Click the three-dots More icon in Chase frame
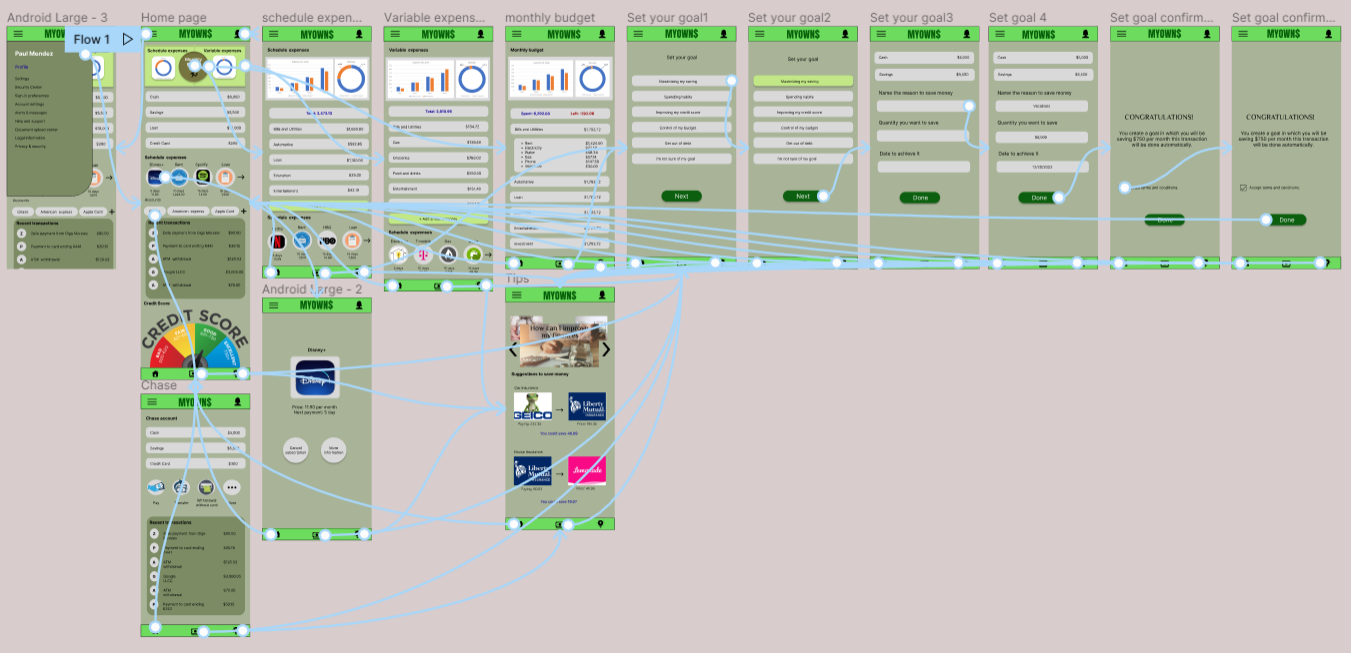Image resolution: width=1351 pixels, height=653 pixels. 232,488
